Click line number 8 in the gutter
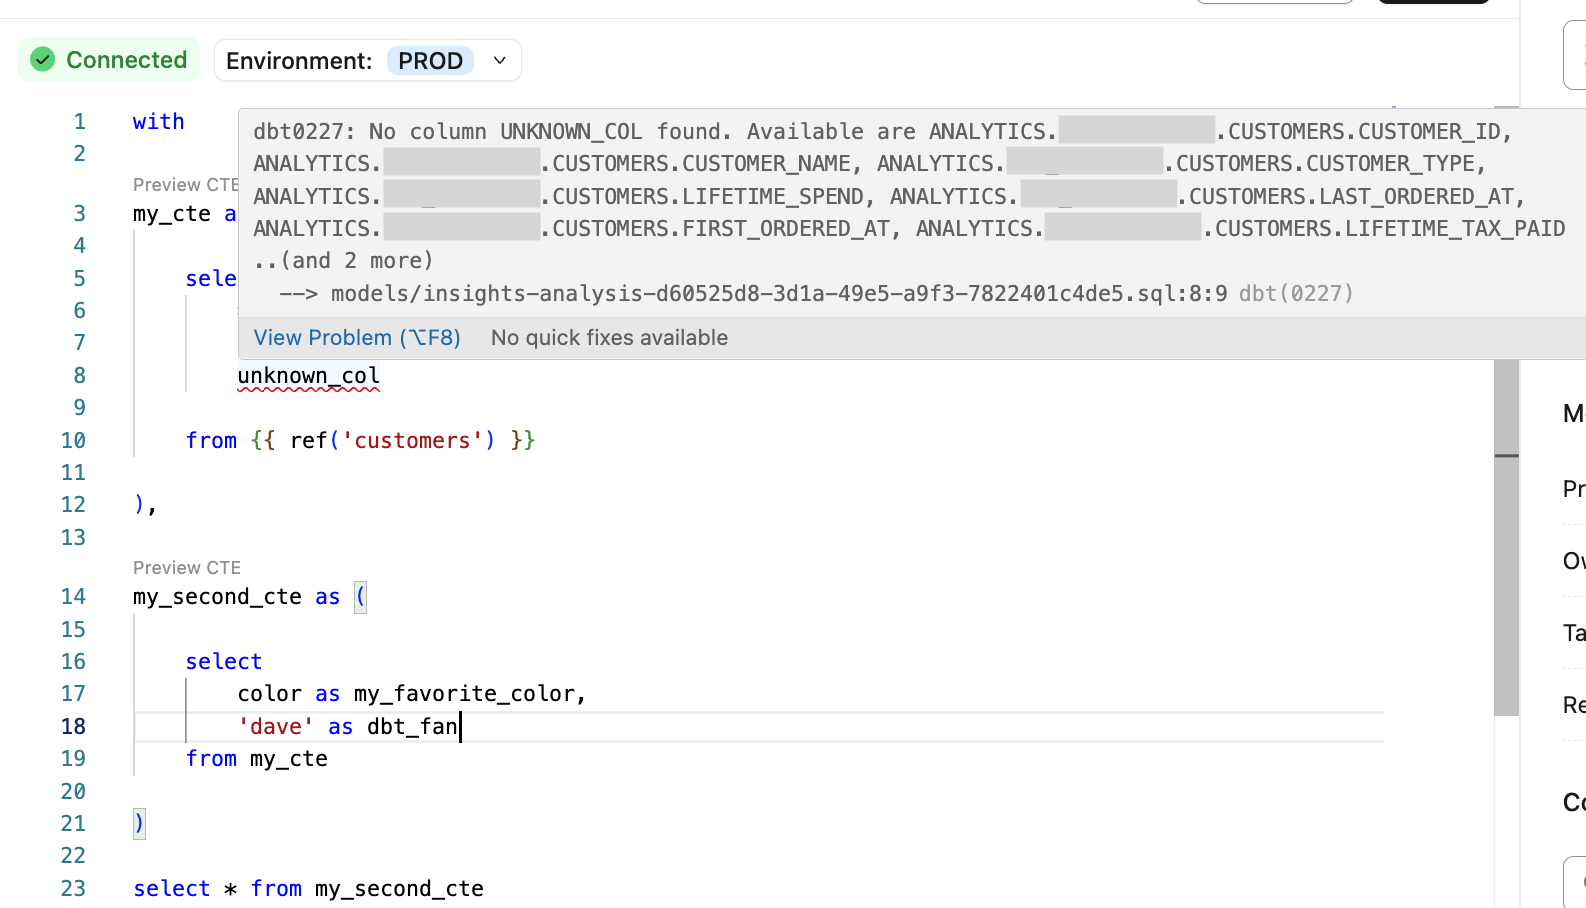This screenshot has height=908, width=1586. [x=79, y=376]
